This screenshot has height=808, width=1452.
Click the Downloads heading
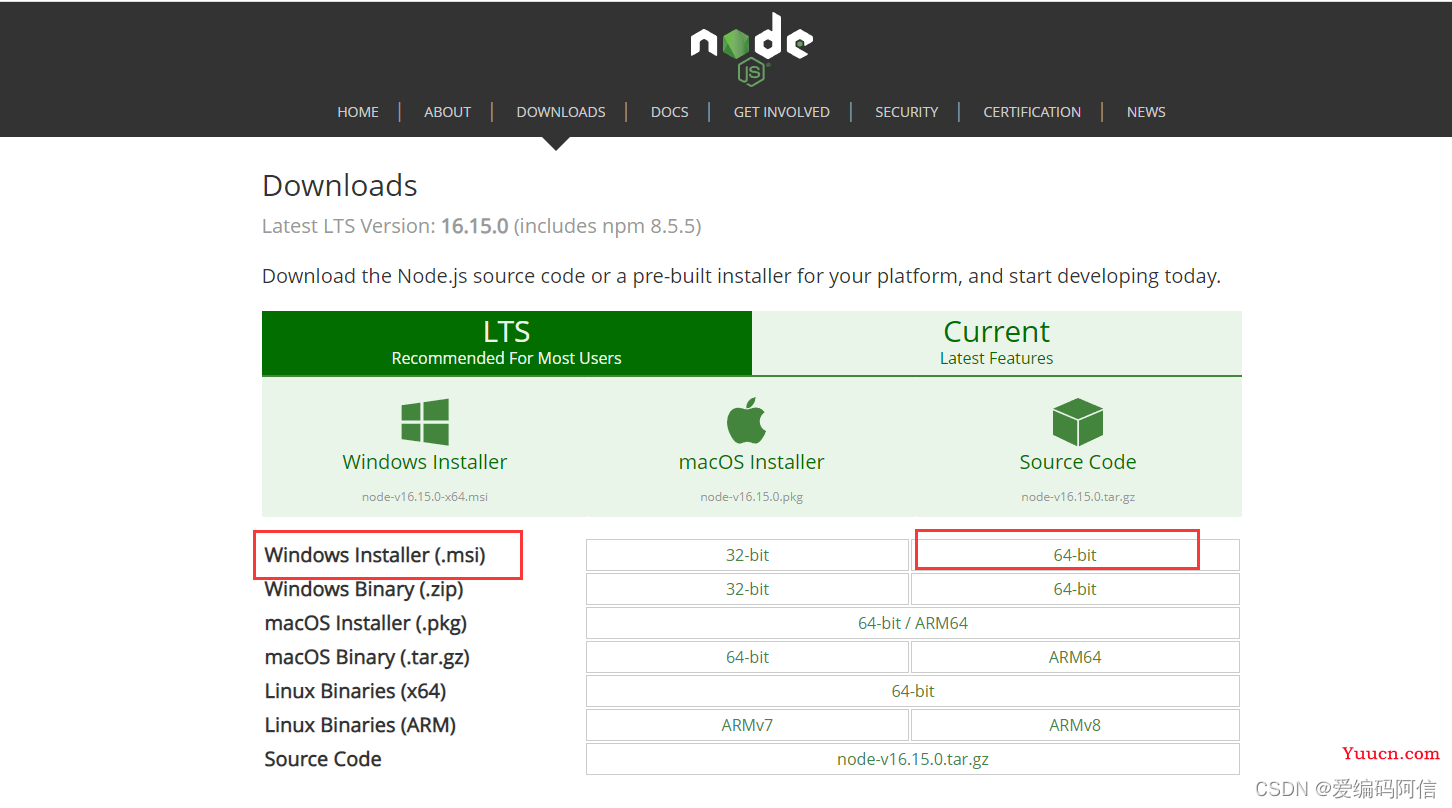tap(340, 186)
